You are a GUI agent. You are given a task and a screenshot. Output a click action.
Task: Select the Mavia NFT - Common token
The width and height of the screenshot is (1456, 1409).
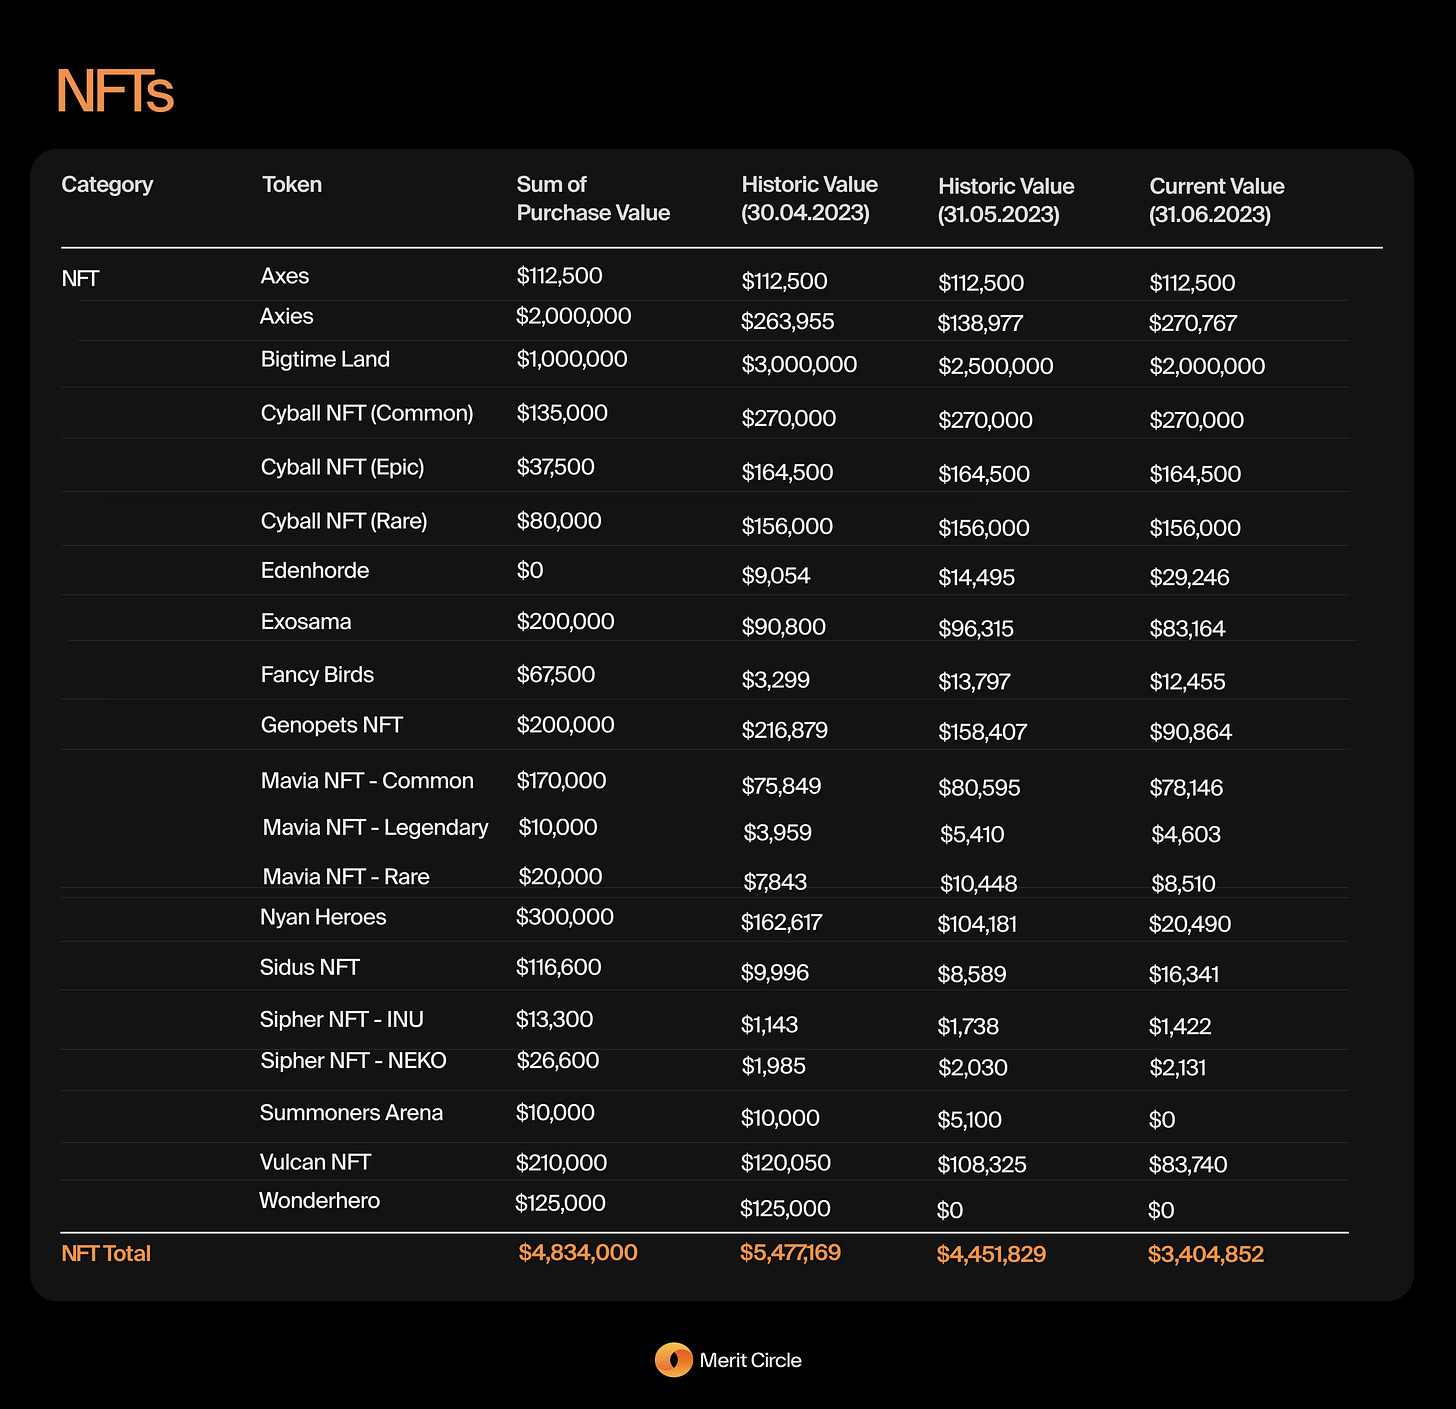367,781
